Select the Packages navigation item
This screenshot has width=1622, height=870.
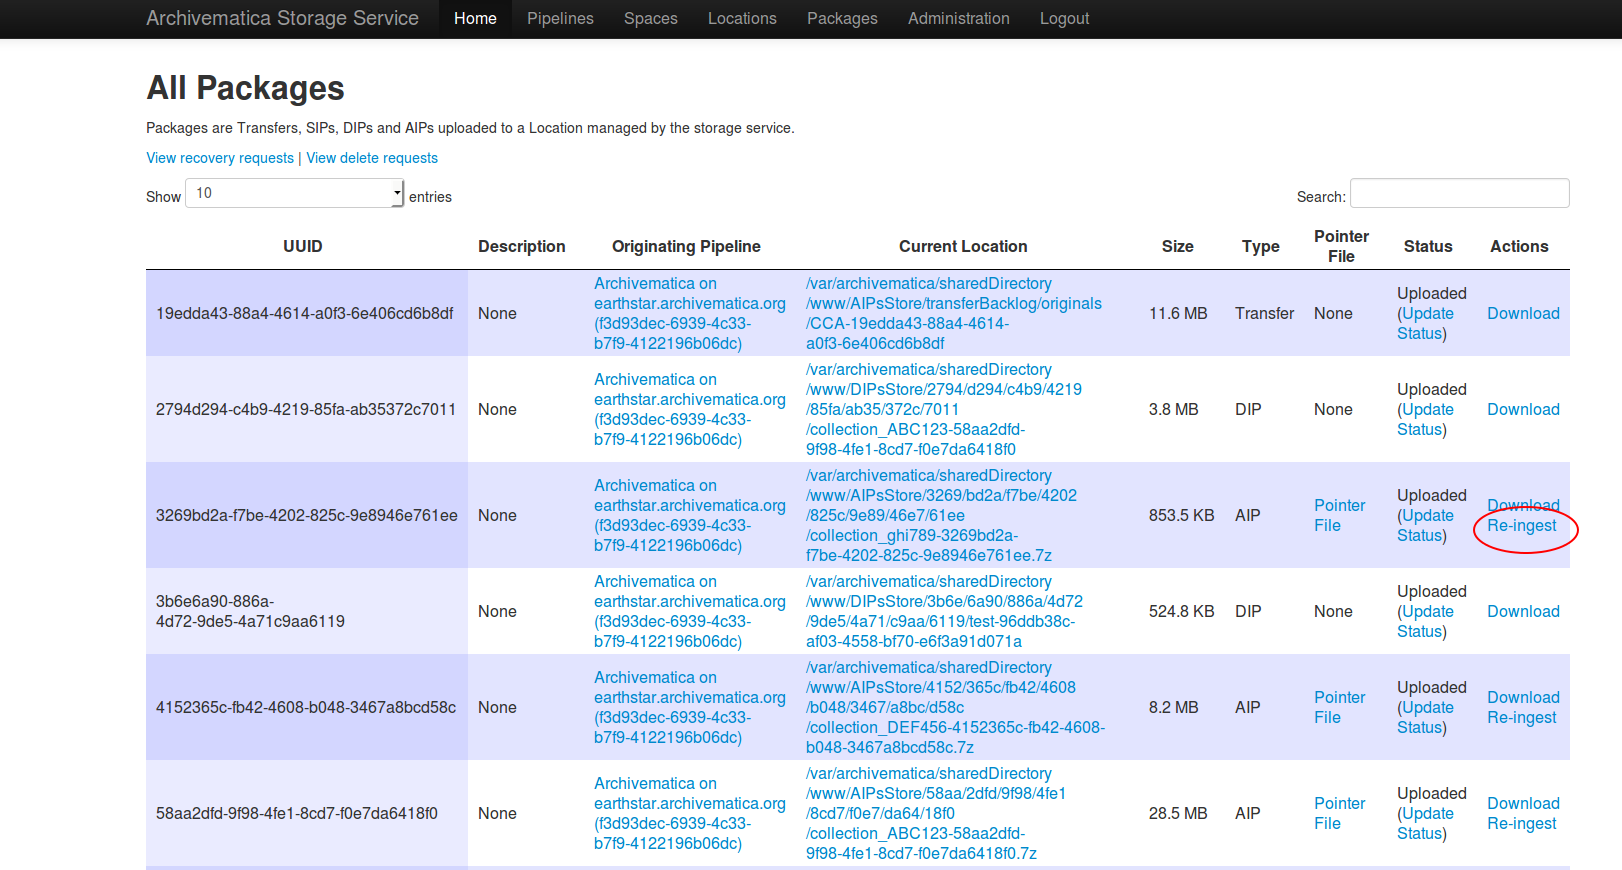[842, 19]
